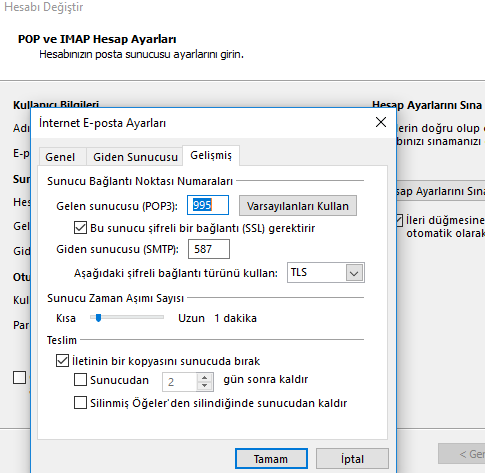Decrease days with the spinner down arrow
The height and width of the screenshot is (473, 485).
tap(204, 386)
